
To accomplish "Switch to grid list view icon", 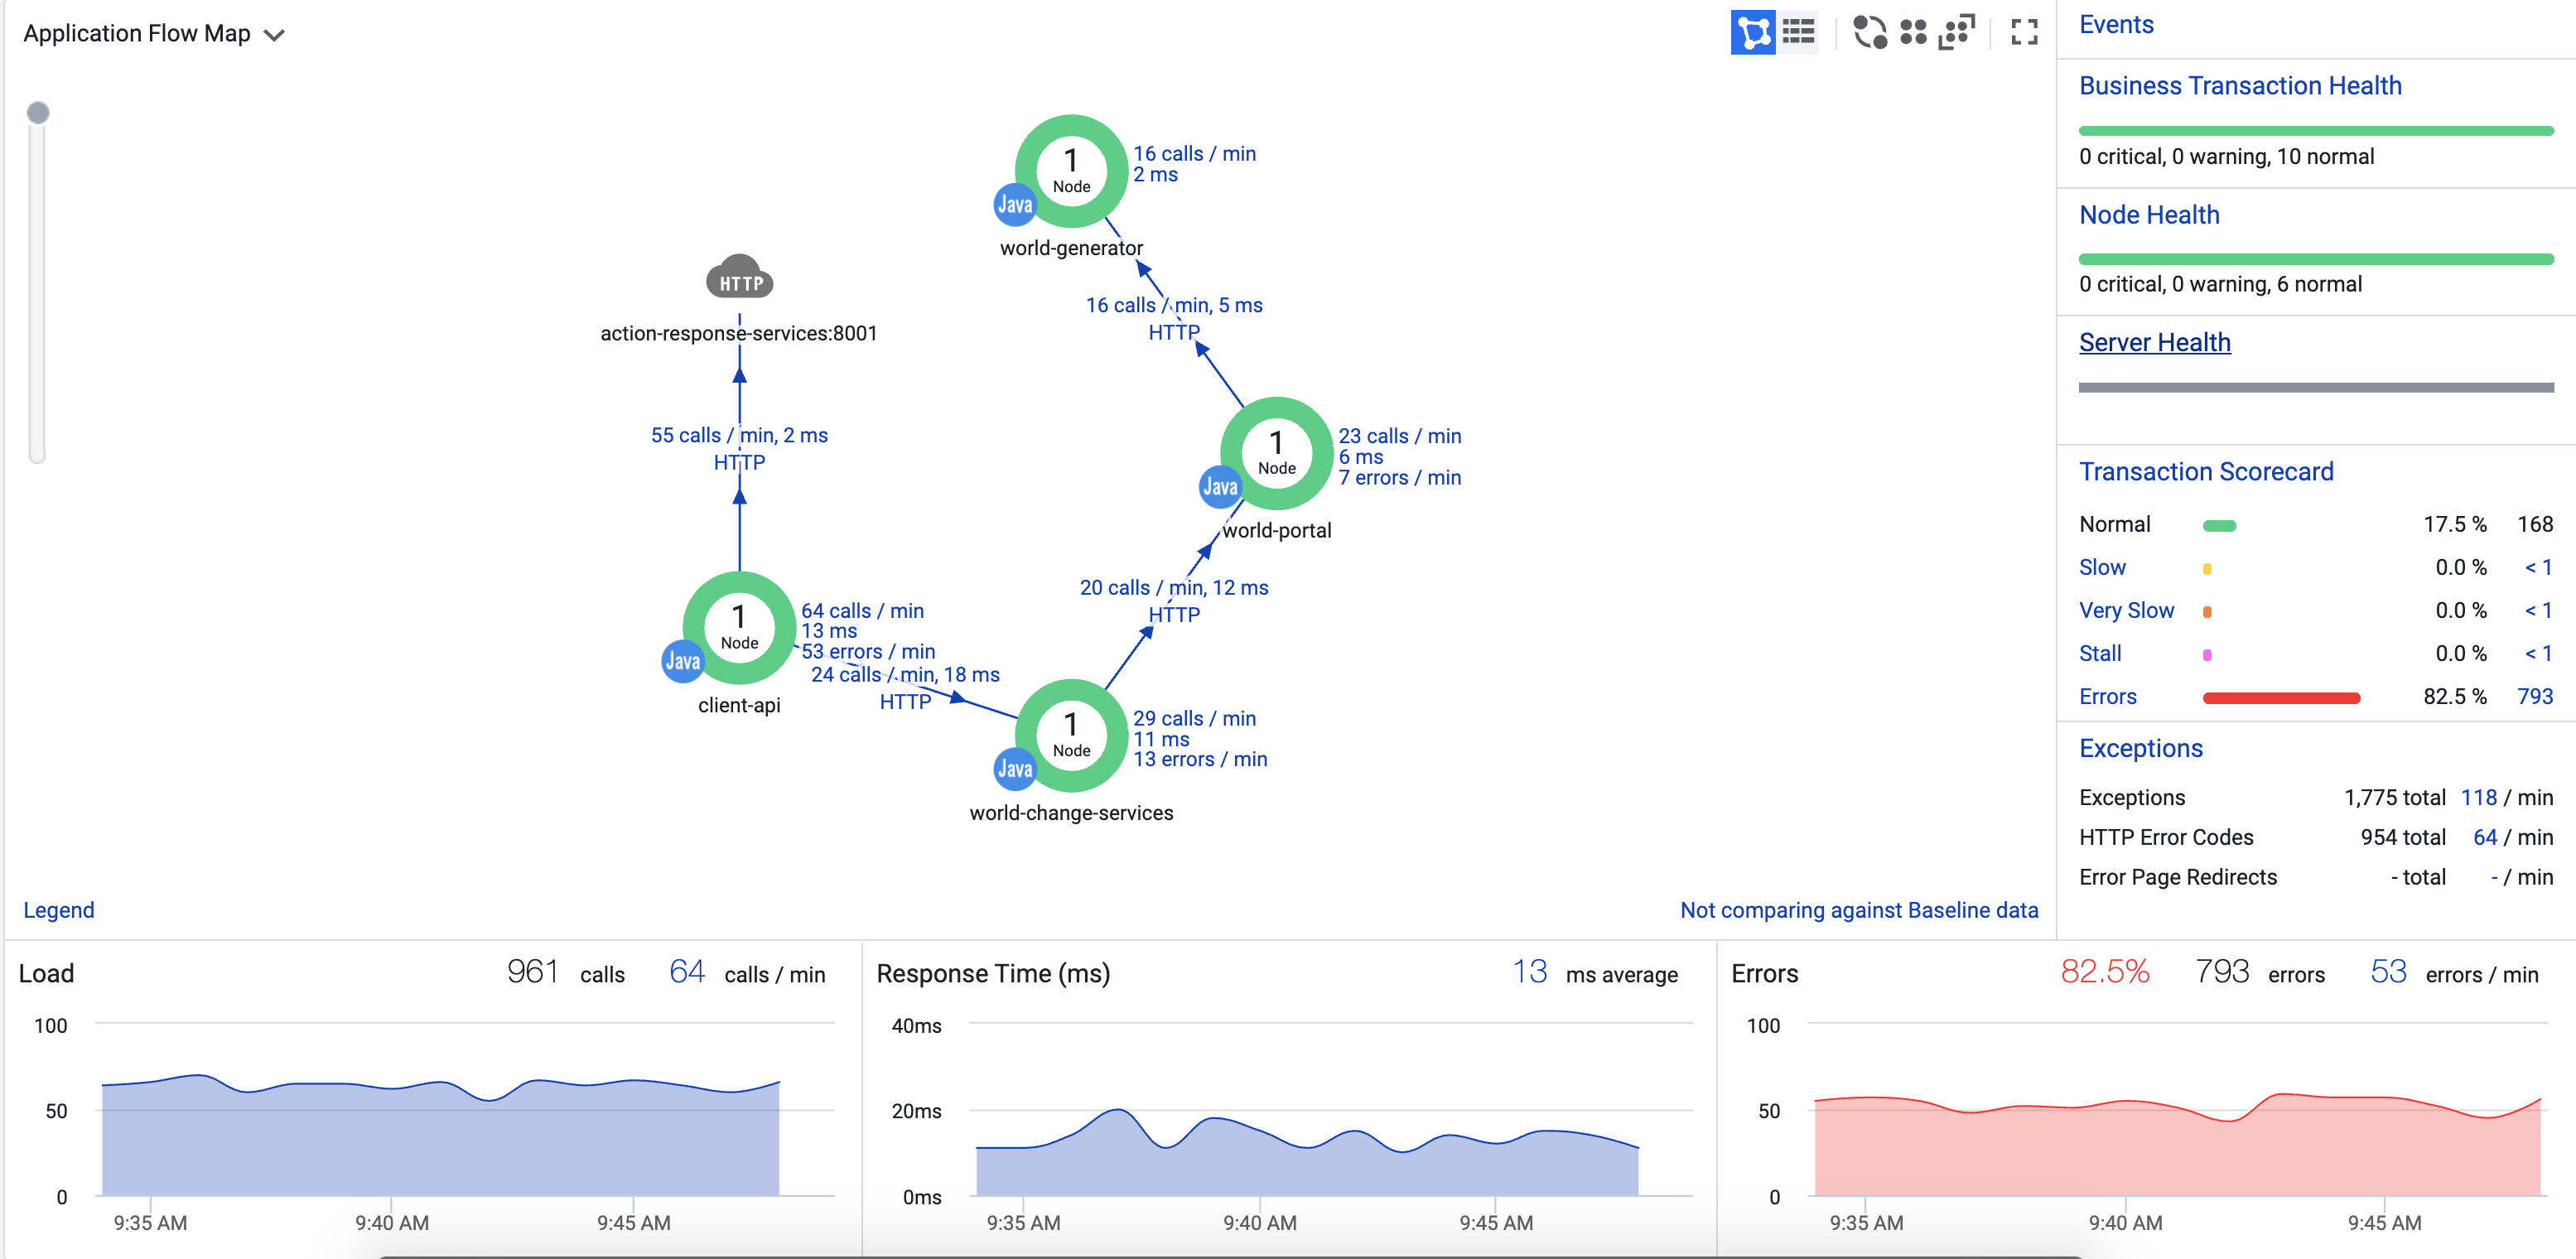I will click(1797, 33).
